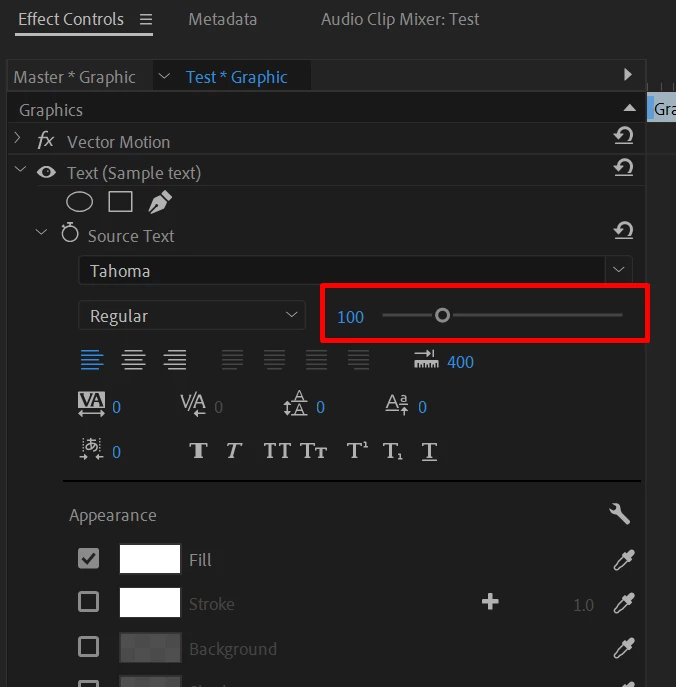This screenshot has width=676, height=687.
Task: Toggle faux italic
Action: pos(234,450)
